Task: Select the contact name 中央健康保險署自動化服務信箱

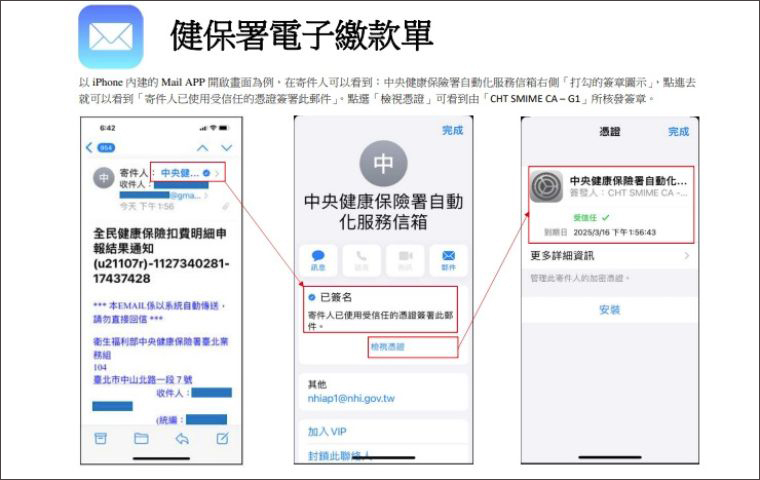Action: tap(383, 212)
